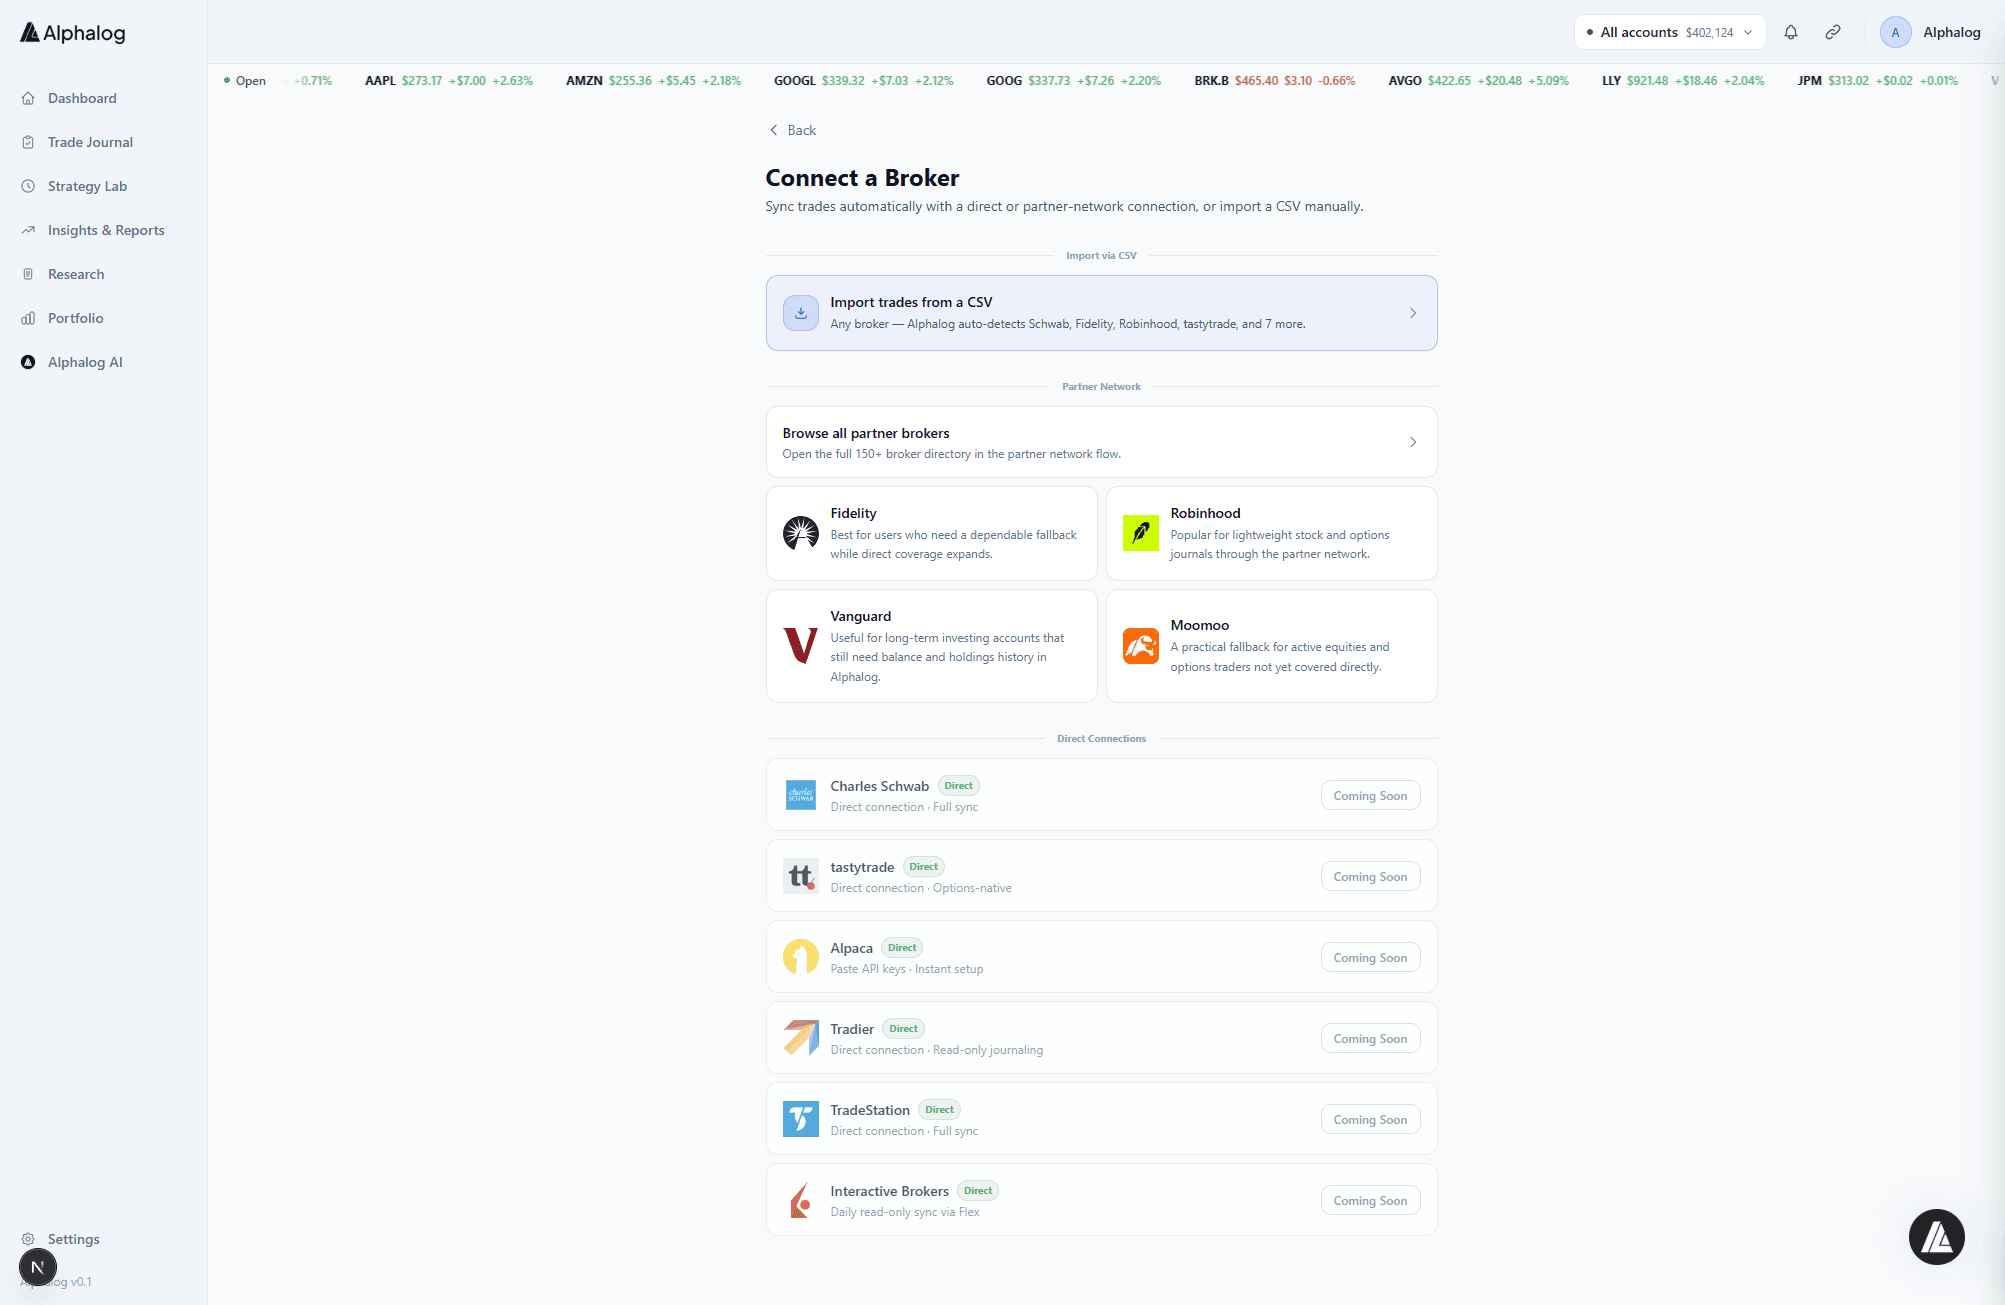Open Insights & Reports menu item
Image resolution: width=2005 pixels, height=1305 pixels.
point(106,230)
